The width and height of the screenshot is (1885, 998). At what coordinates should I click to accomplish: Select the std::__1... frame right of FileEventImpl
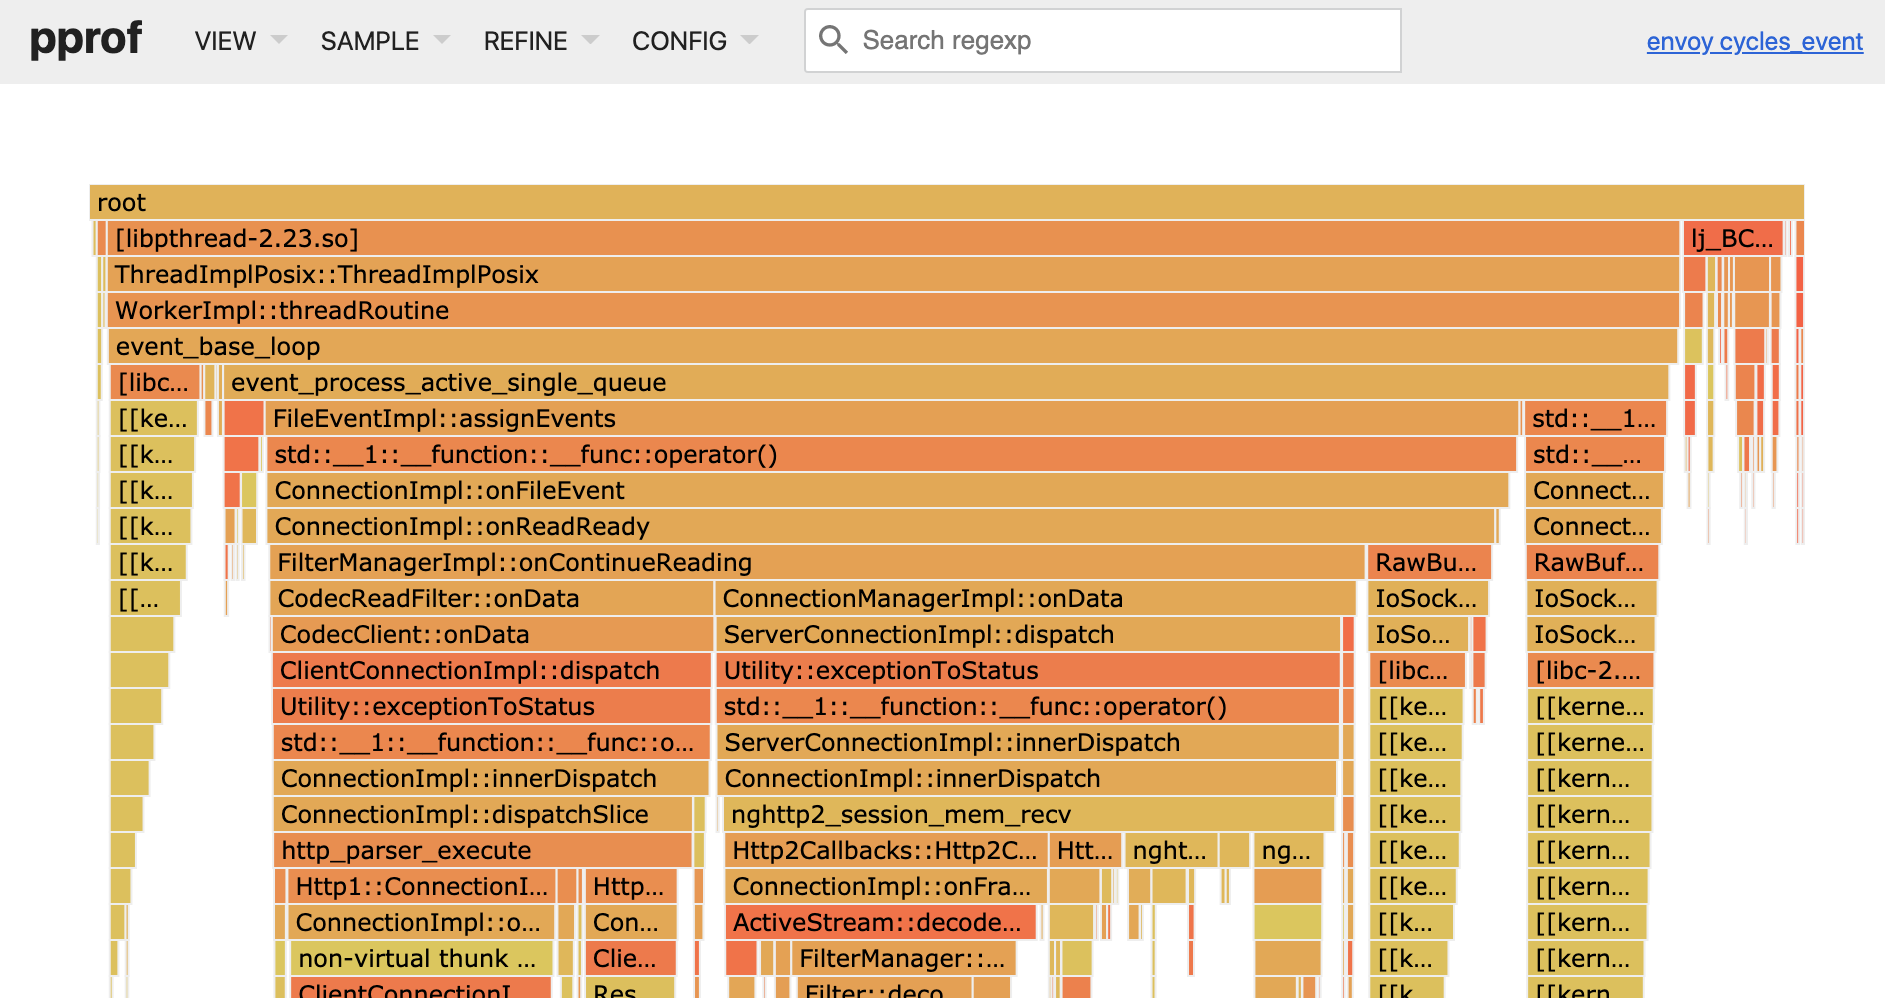click(x=1594, y=418)
